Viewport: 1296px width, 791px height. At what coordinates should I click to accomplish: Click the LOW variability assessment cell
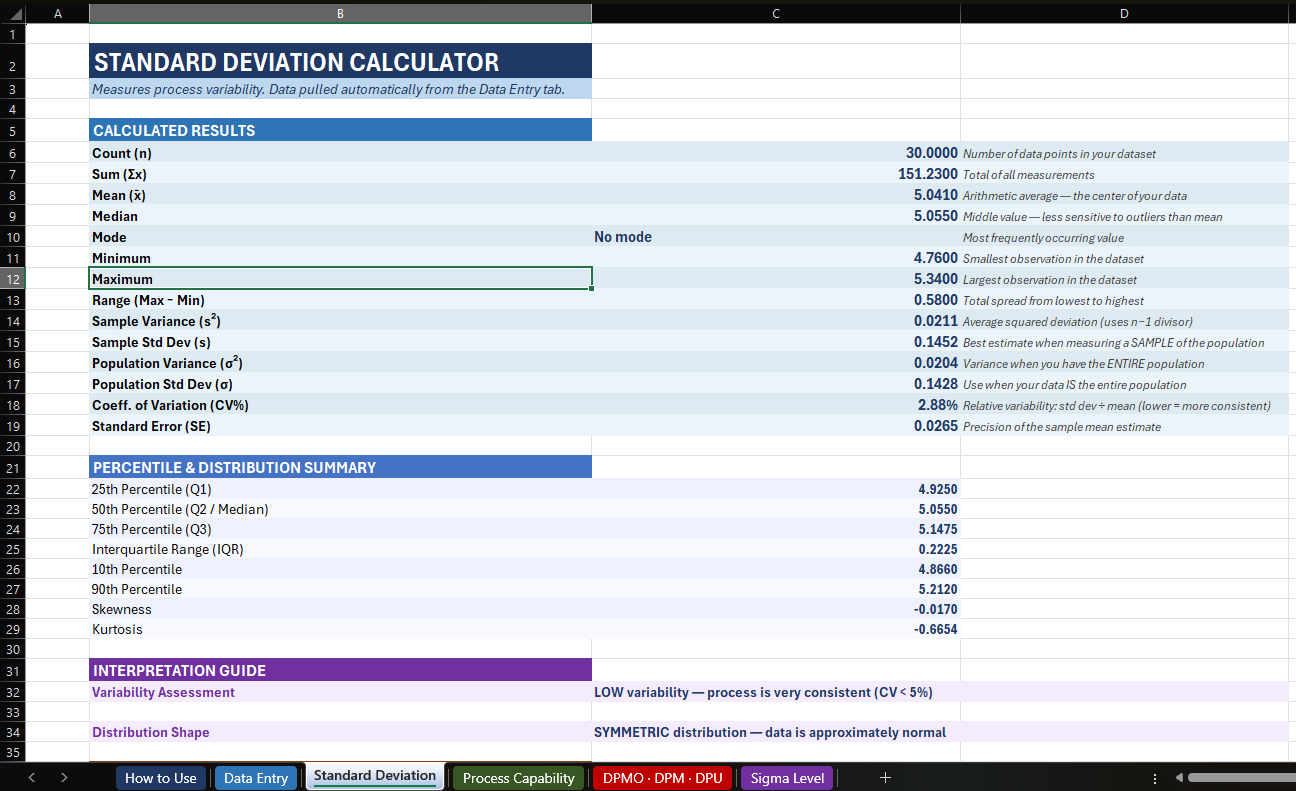(776, 691)
